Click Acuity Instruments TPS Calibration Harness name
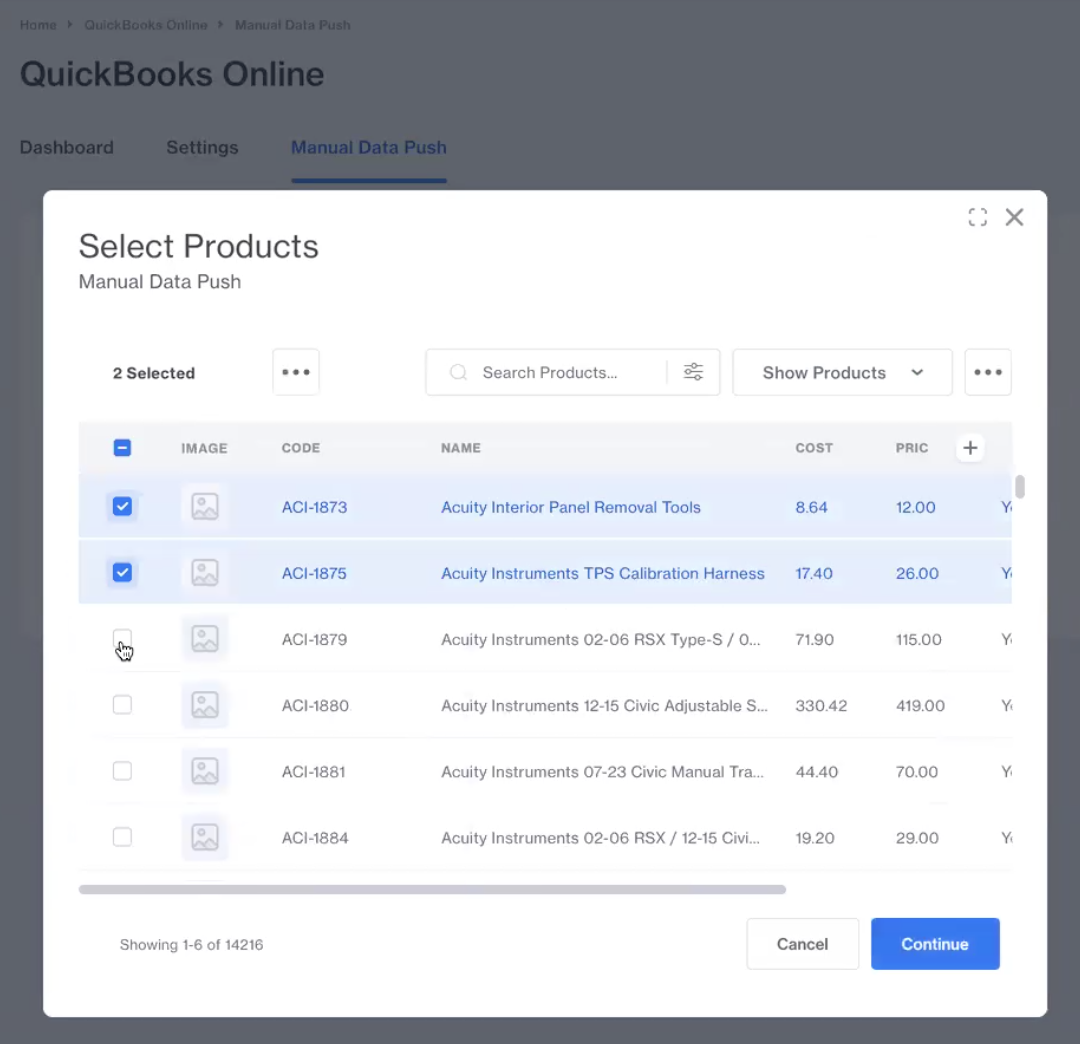This screenshot has width=1080, height=1044. point(603,573)
